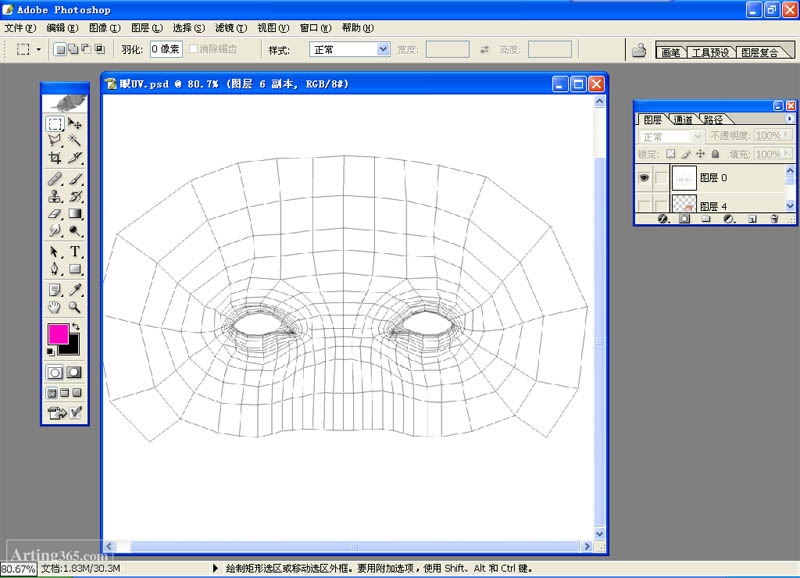Open the File Browser from options bar
The image size is (800, 578).
pos(639,50)
